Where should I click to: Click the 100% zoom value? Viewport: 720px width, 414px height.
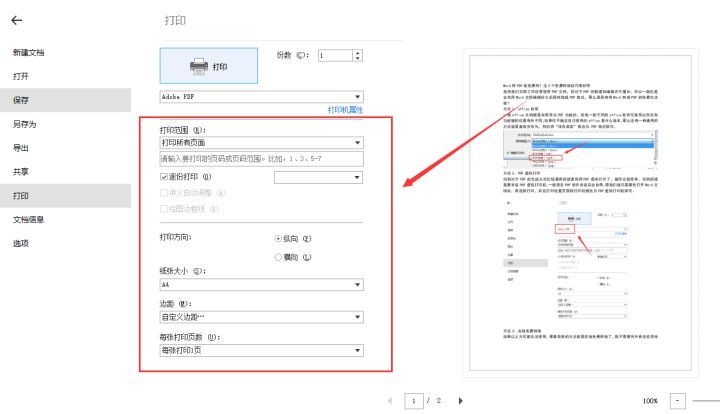[x=650, y=401]
